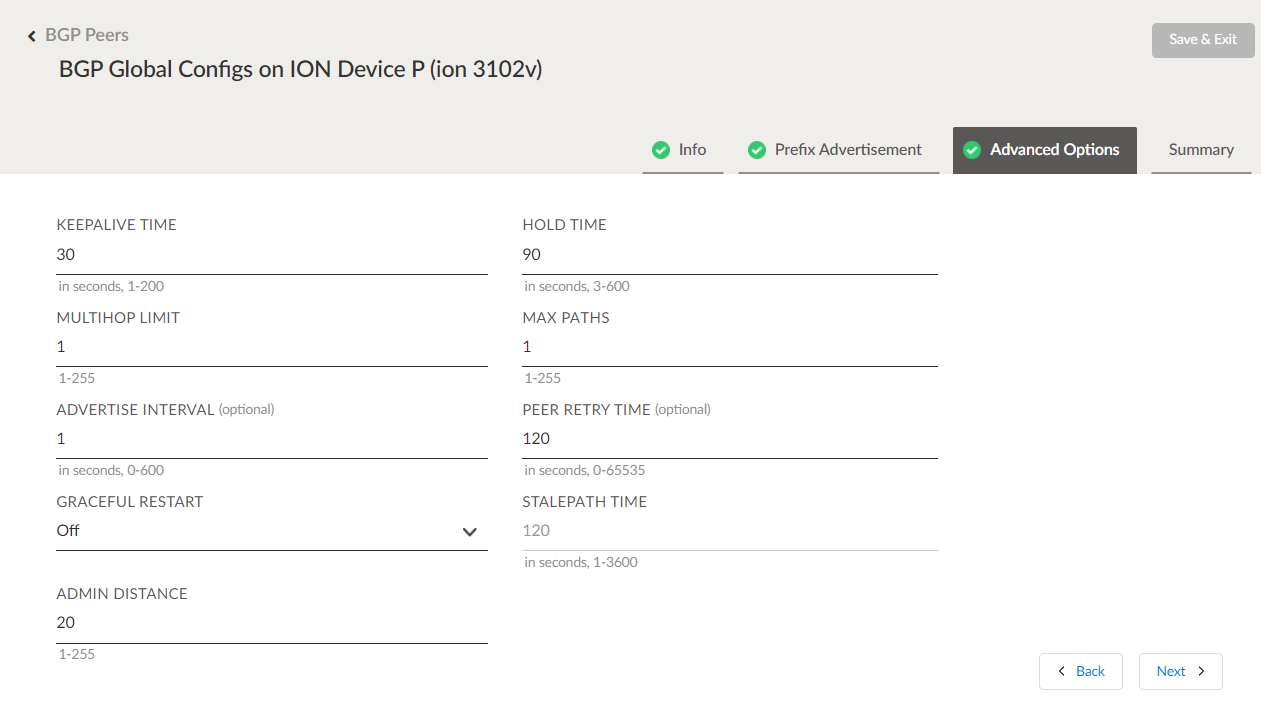Edit the Advertise Interval field
The height and width of the screenshot is (701, 1261).
271,439
